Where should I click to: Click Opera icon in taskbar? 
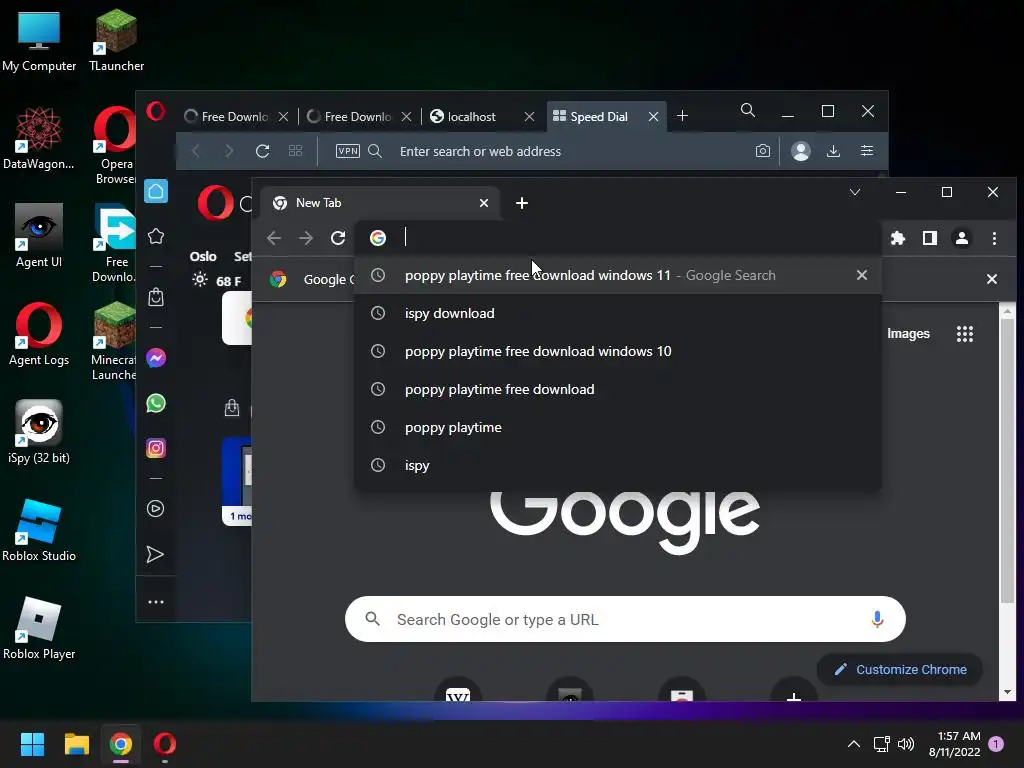[x=165, y=744]
